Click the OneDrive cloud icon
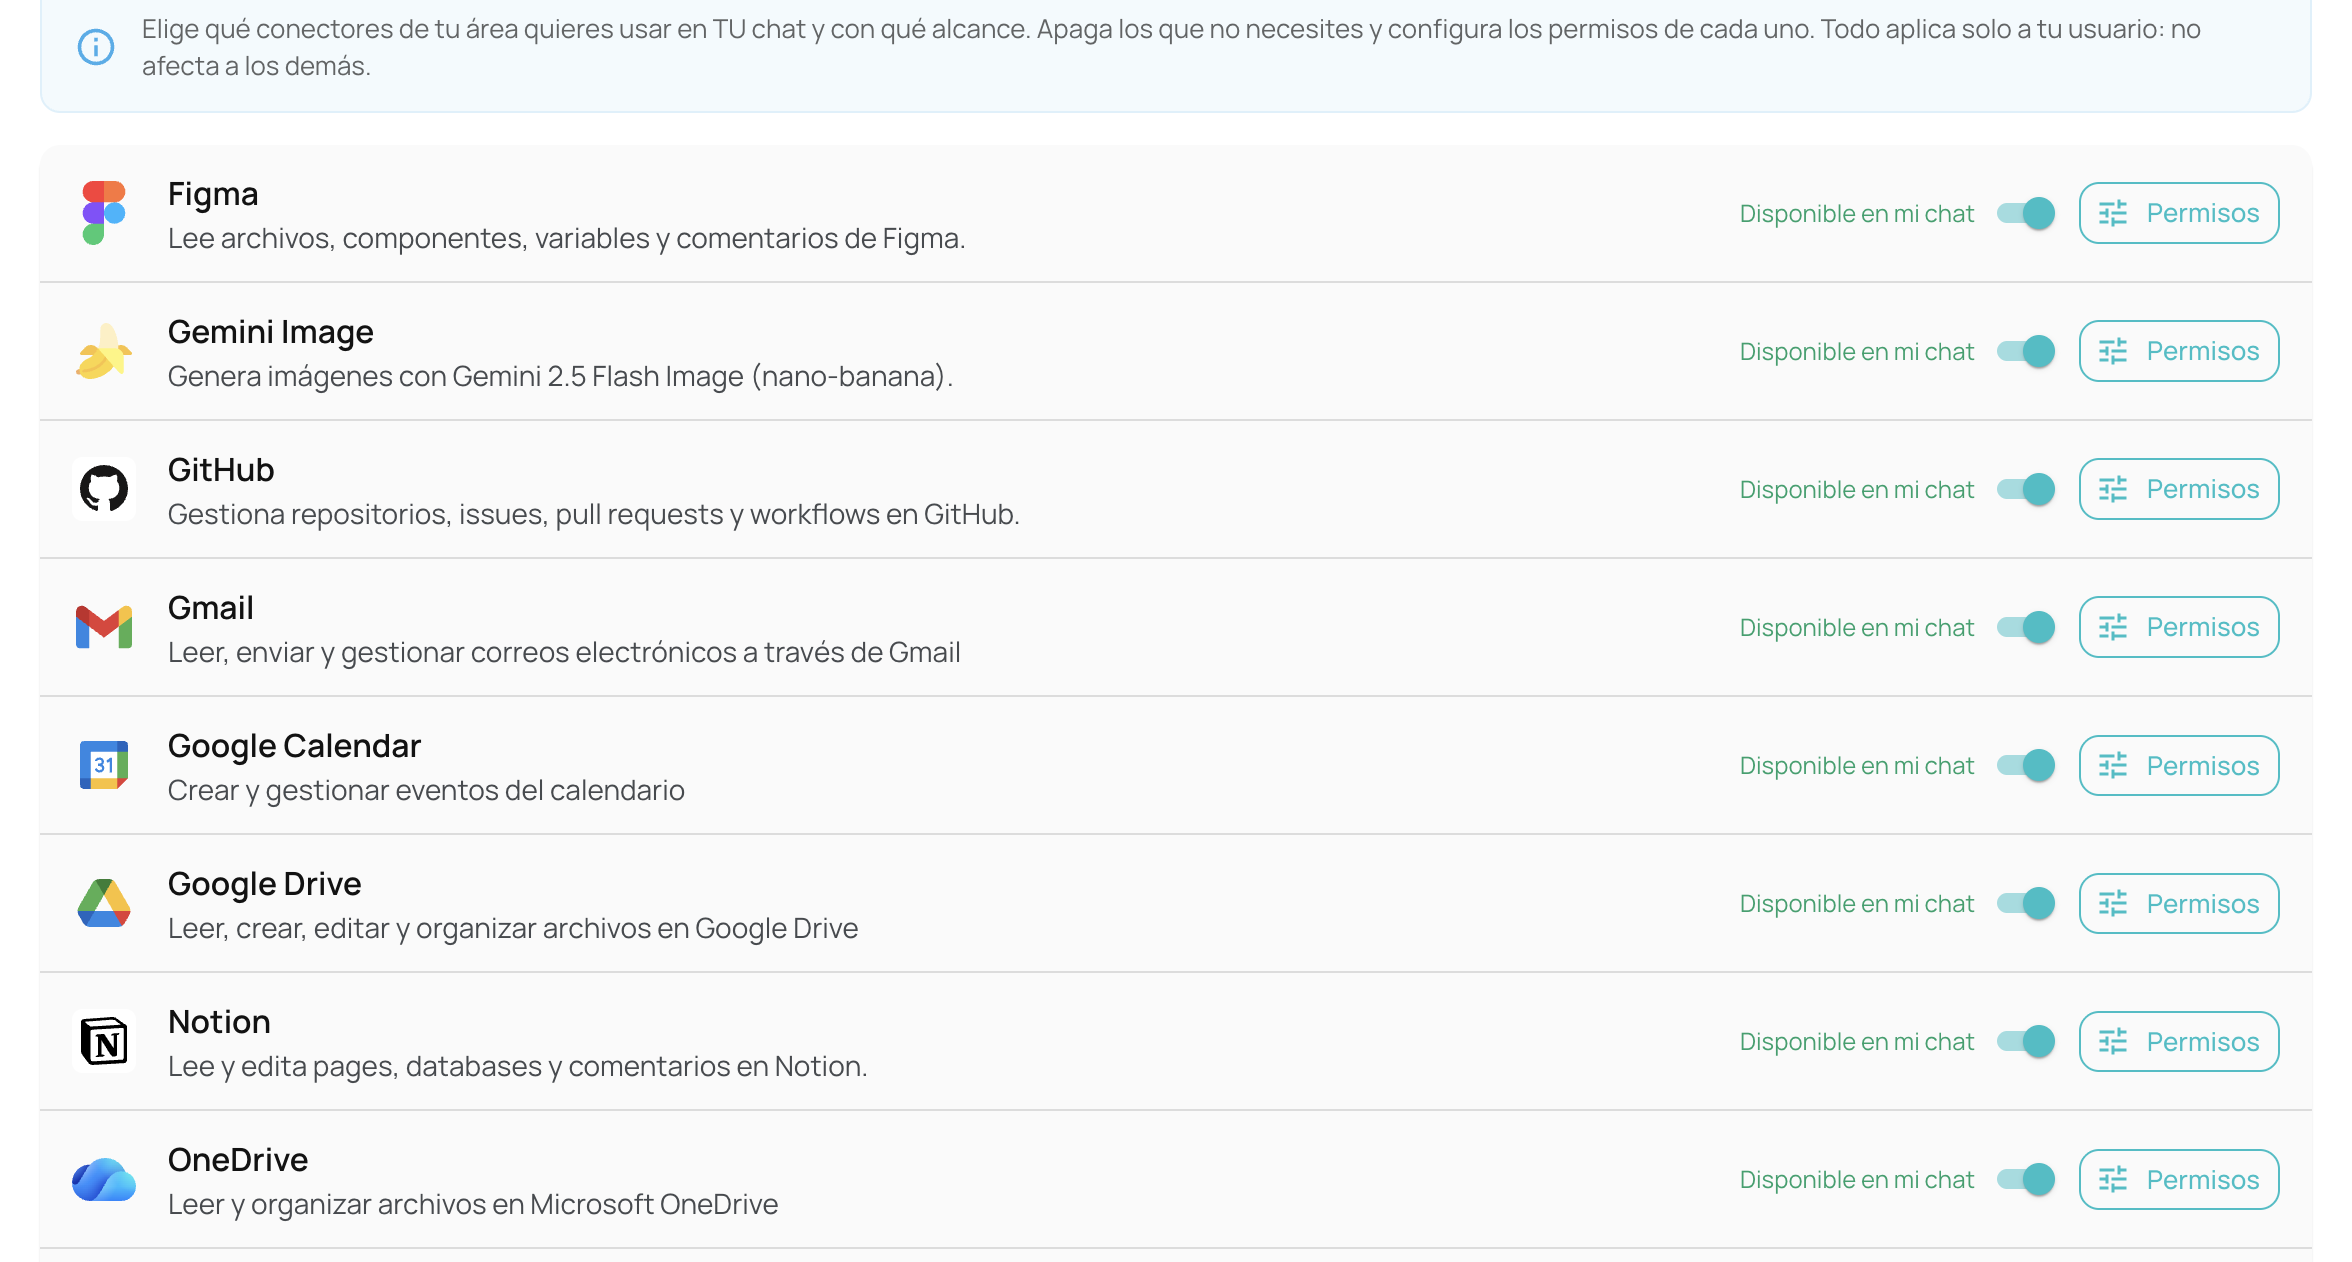 coord(104,1179)
